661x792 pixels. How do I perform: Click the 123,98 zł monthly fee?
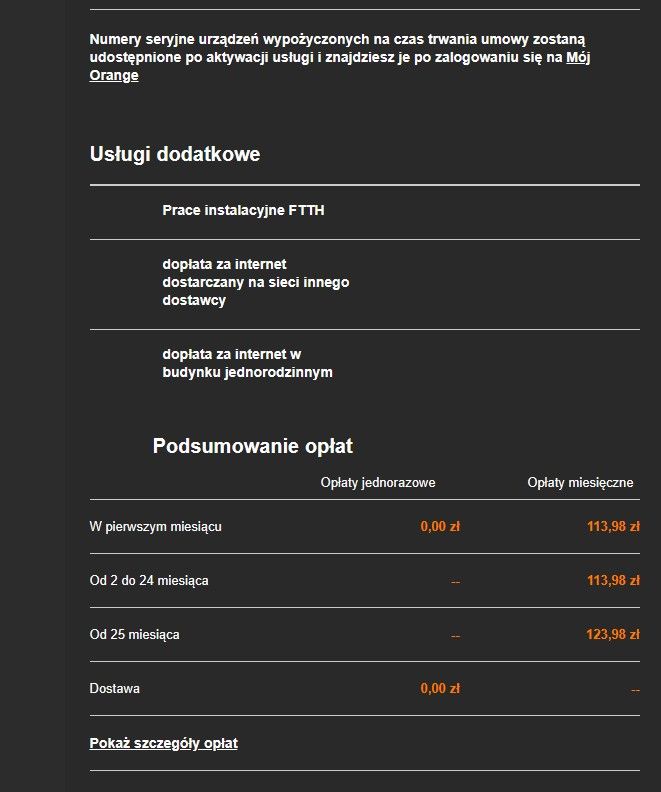[613, 635]
